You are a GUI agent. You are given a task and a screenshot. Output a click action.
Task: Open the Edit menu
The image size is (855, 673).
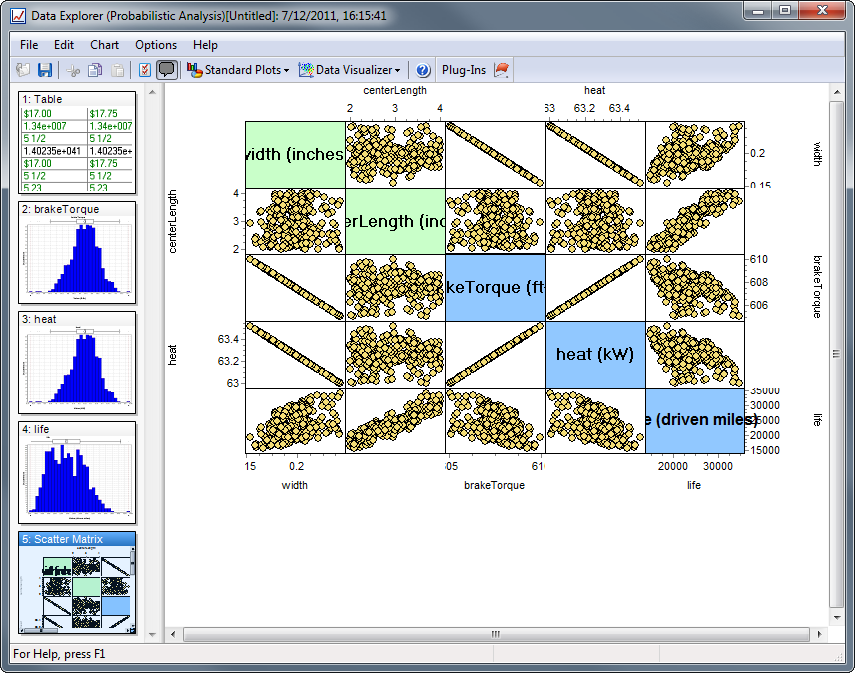coord(64,45)
